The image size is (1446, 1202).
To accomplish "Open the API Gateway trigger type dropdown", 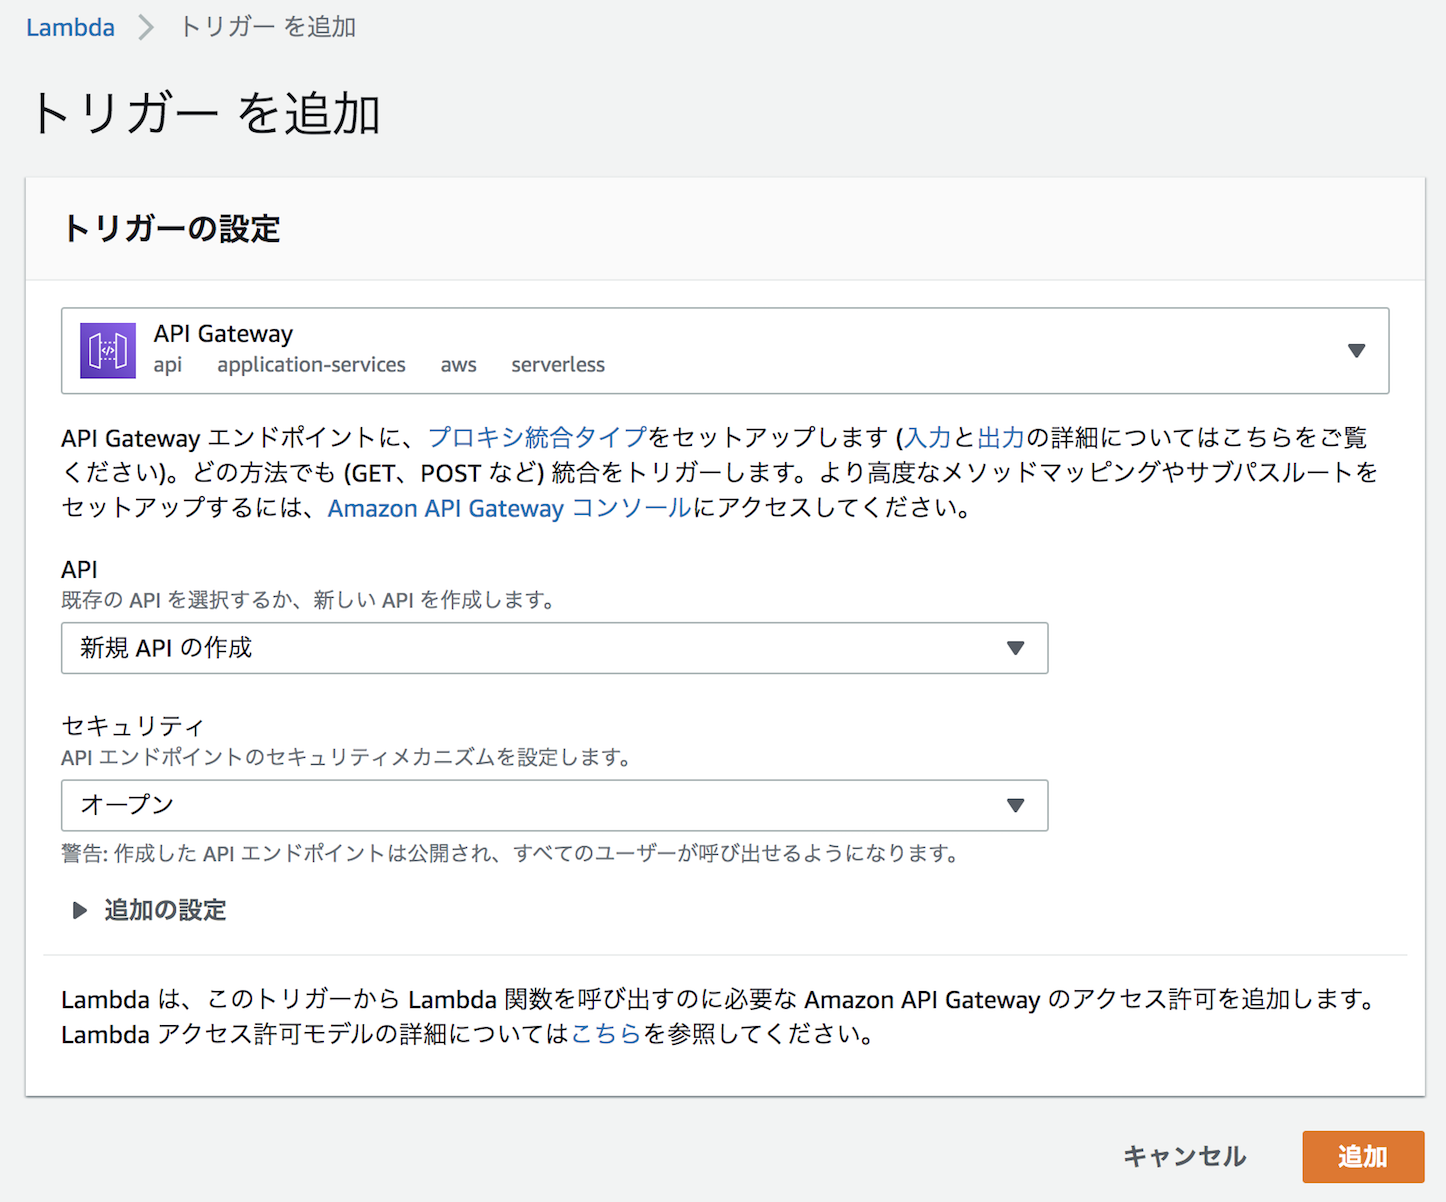I will (725, 351).
